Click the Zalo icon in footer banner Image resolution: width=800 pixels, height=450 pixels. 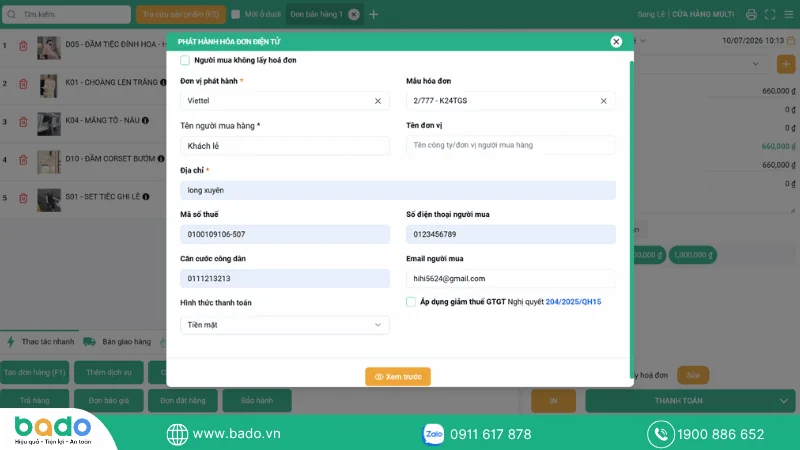pyautogui.click(x=433, y=434)
